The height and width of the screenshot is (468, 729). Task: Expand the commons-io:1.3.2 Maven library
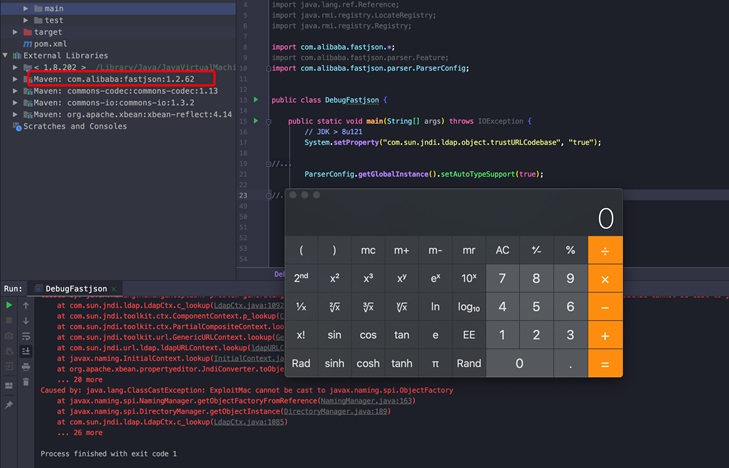tap(15, 103)
